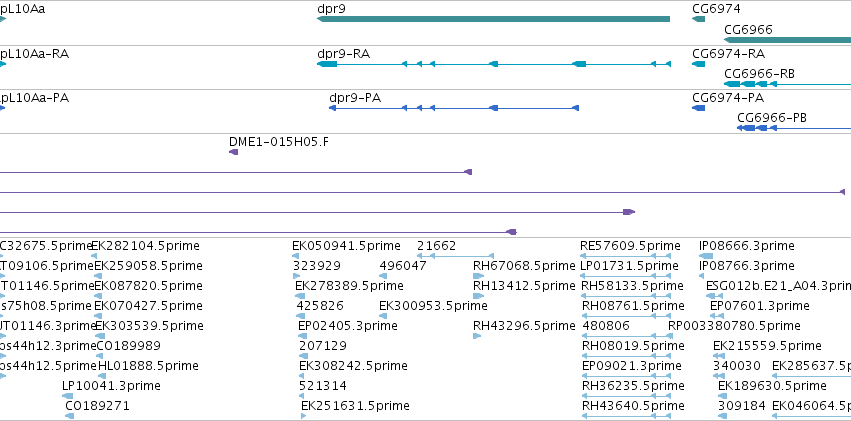Click the purple DME1-015H05.F feature glyph

pyautogui.click(x=233, y=152)
